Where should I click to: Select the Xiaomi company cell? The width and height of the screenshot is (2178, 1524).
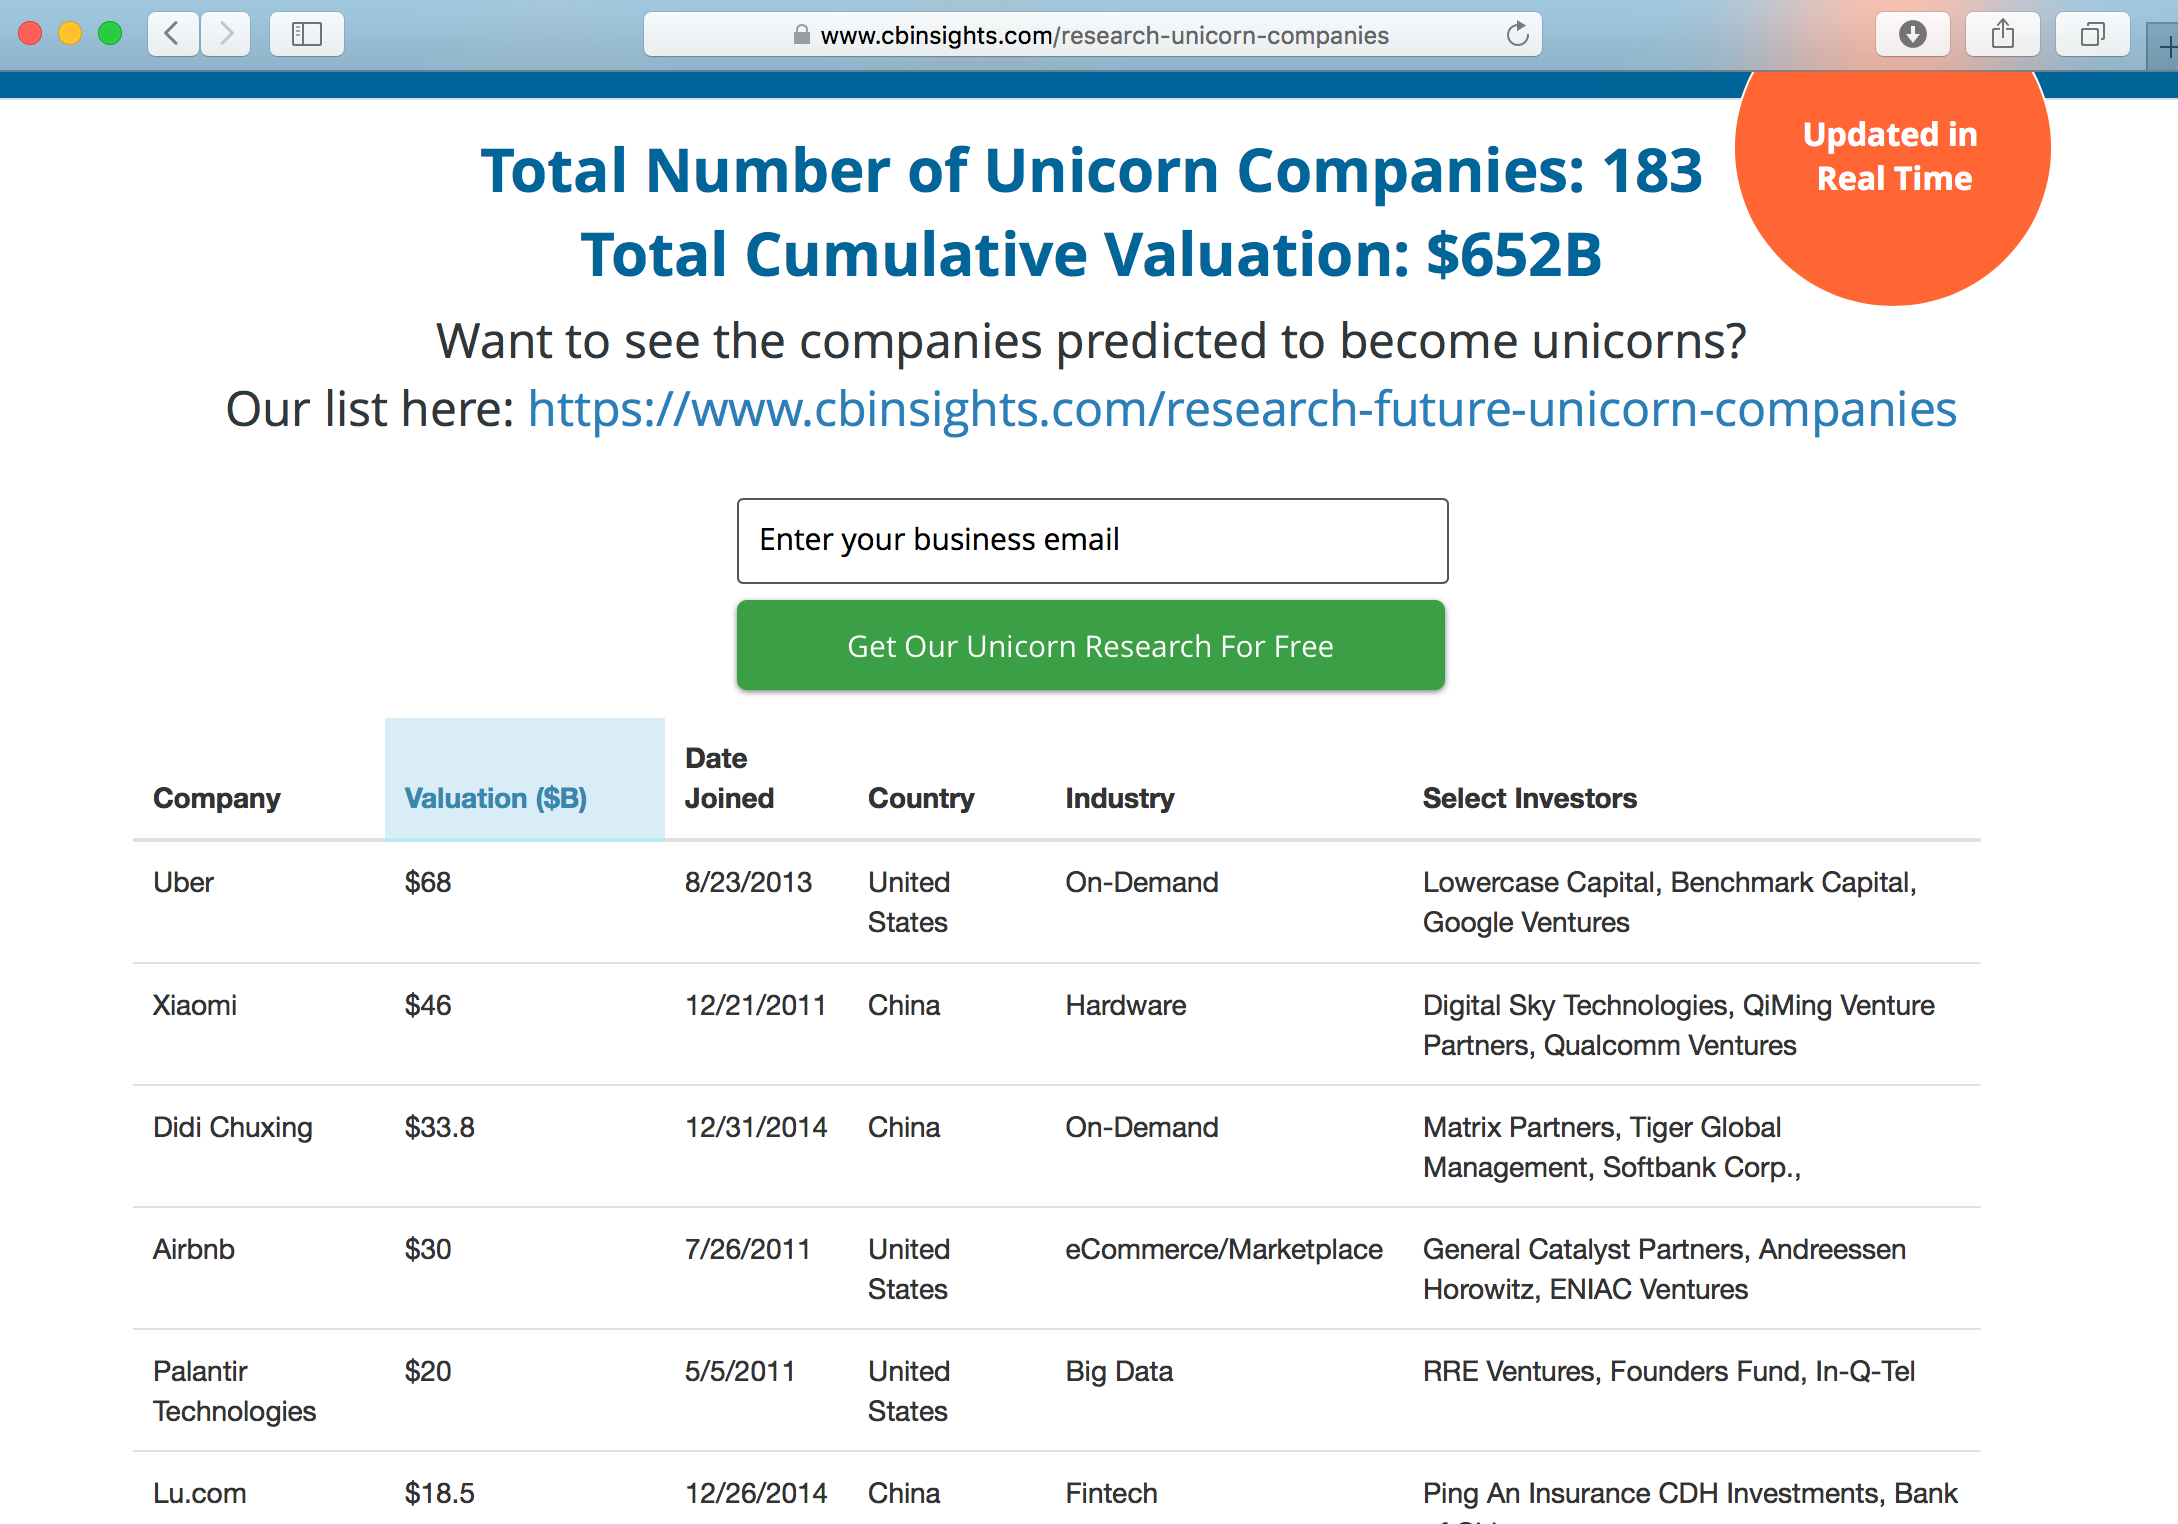[195, 1005]
